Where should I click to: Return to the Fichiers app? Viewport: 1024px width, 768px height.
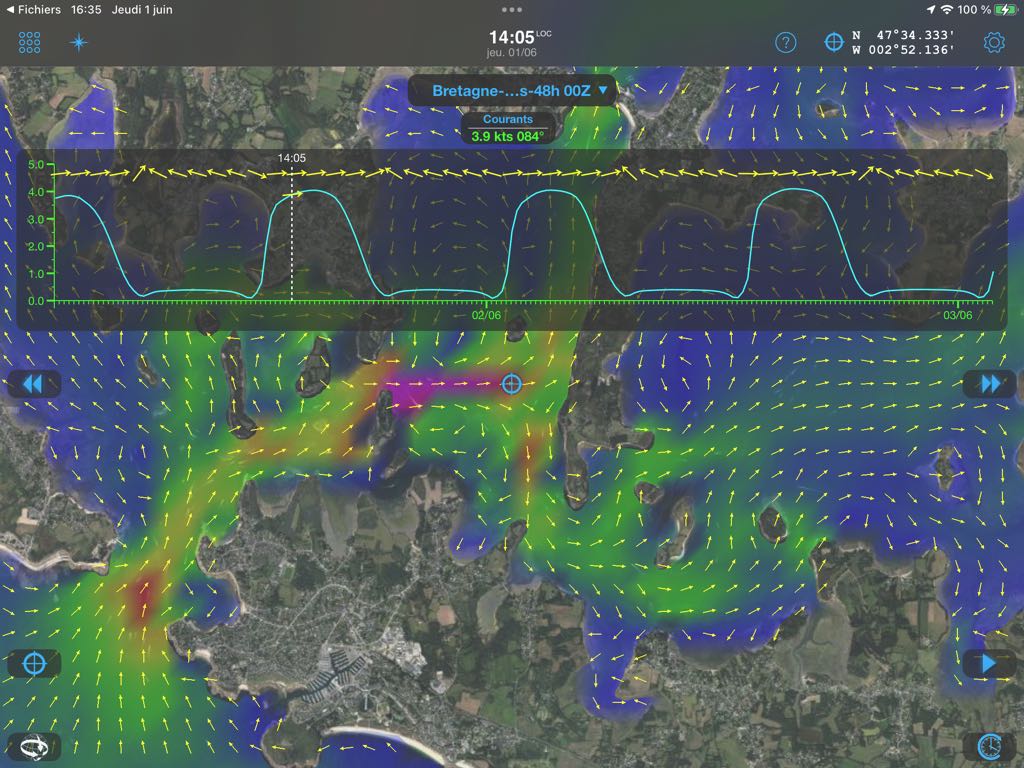[32, 9]
